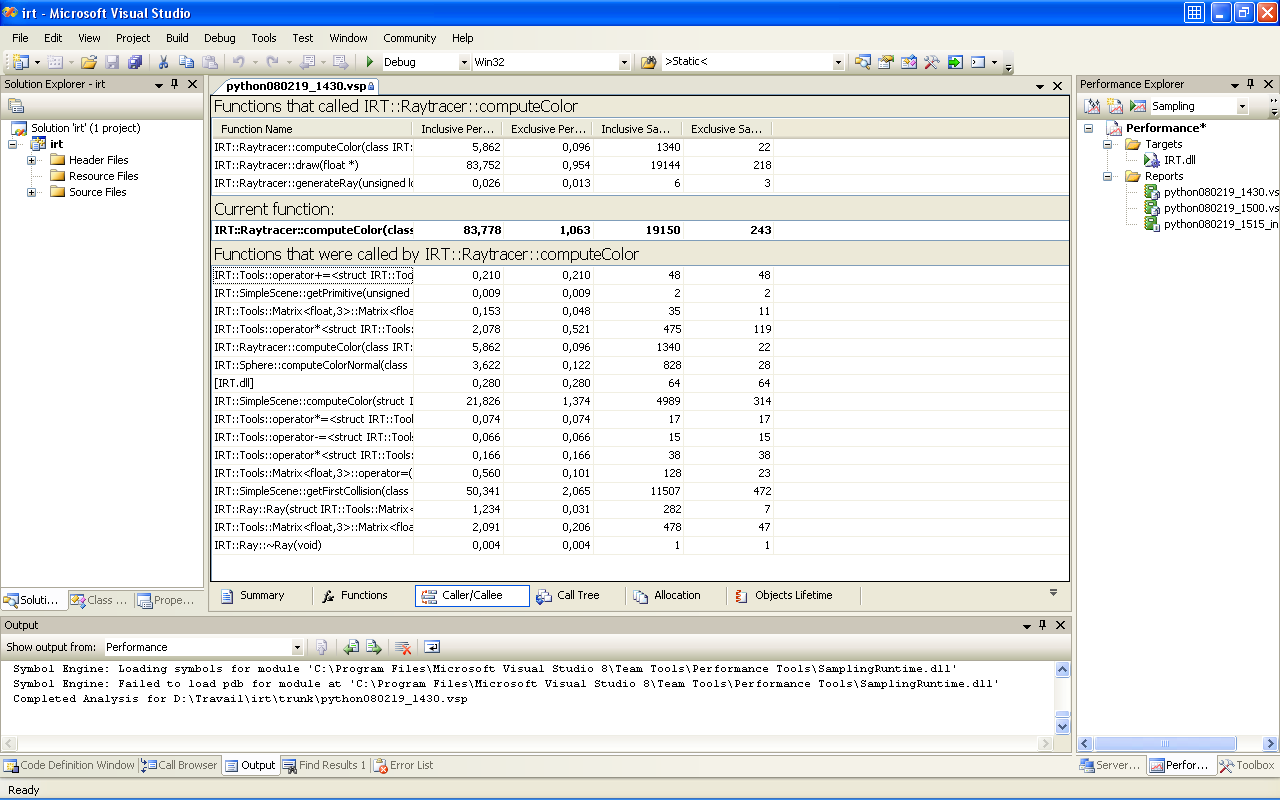Screen dimensions: 1280x800
Task: Click the New Performance Session icon
Action: 1115,106
